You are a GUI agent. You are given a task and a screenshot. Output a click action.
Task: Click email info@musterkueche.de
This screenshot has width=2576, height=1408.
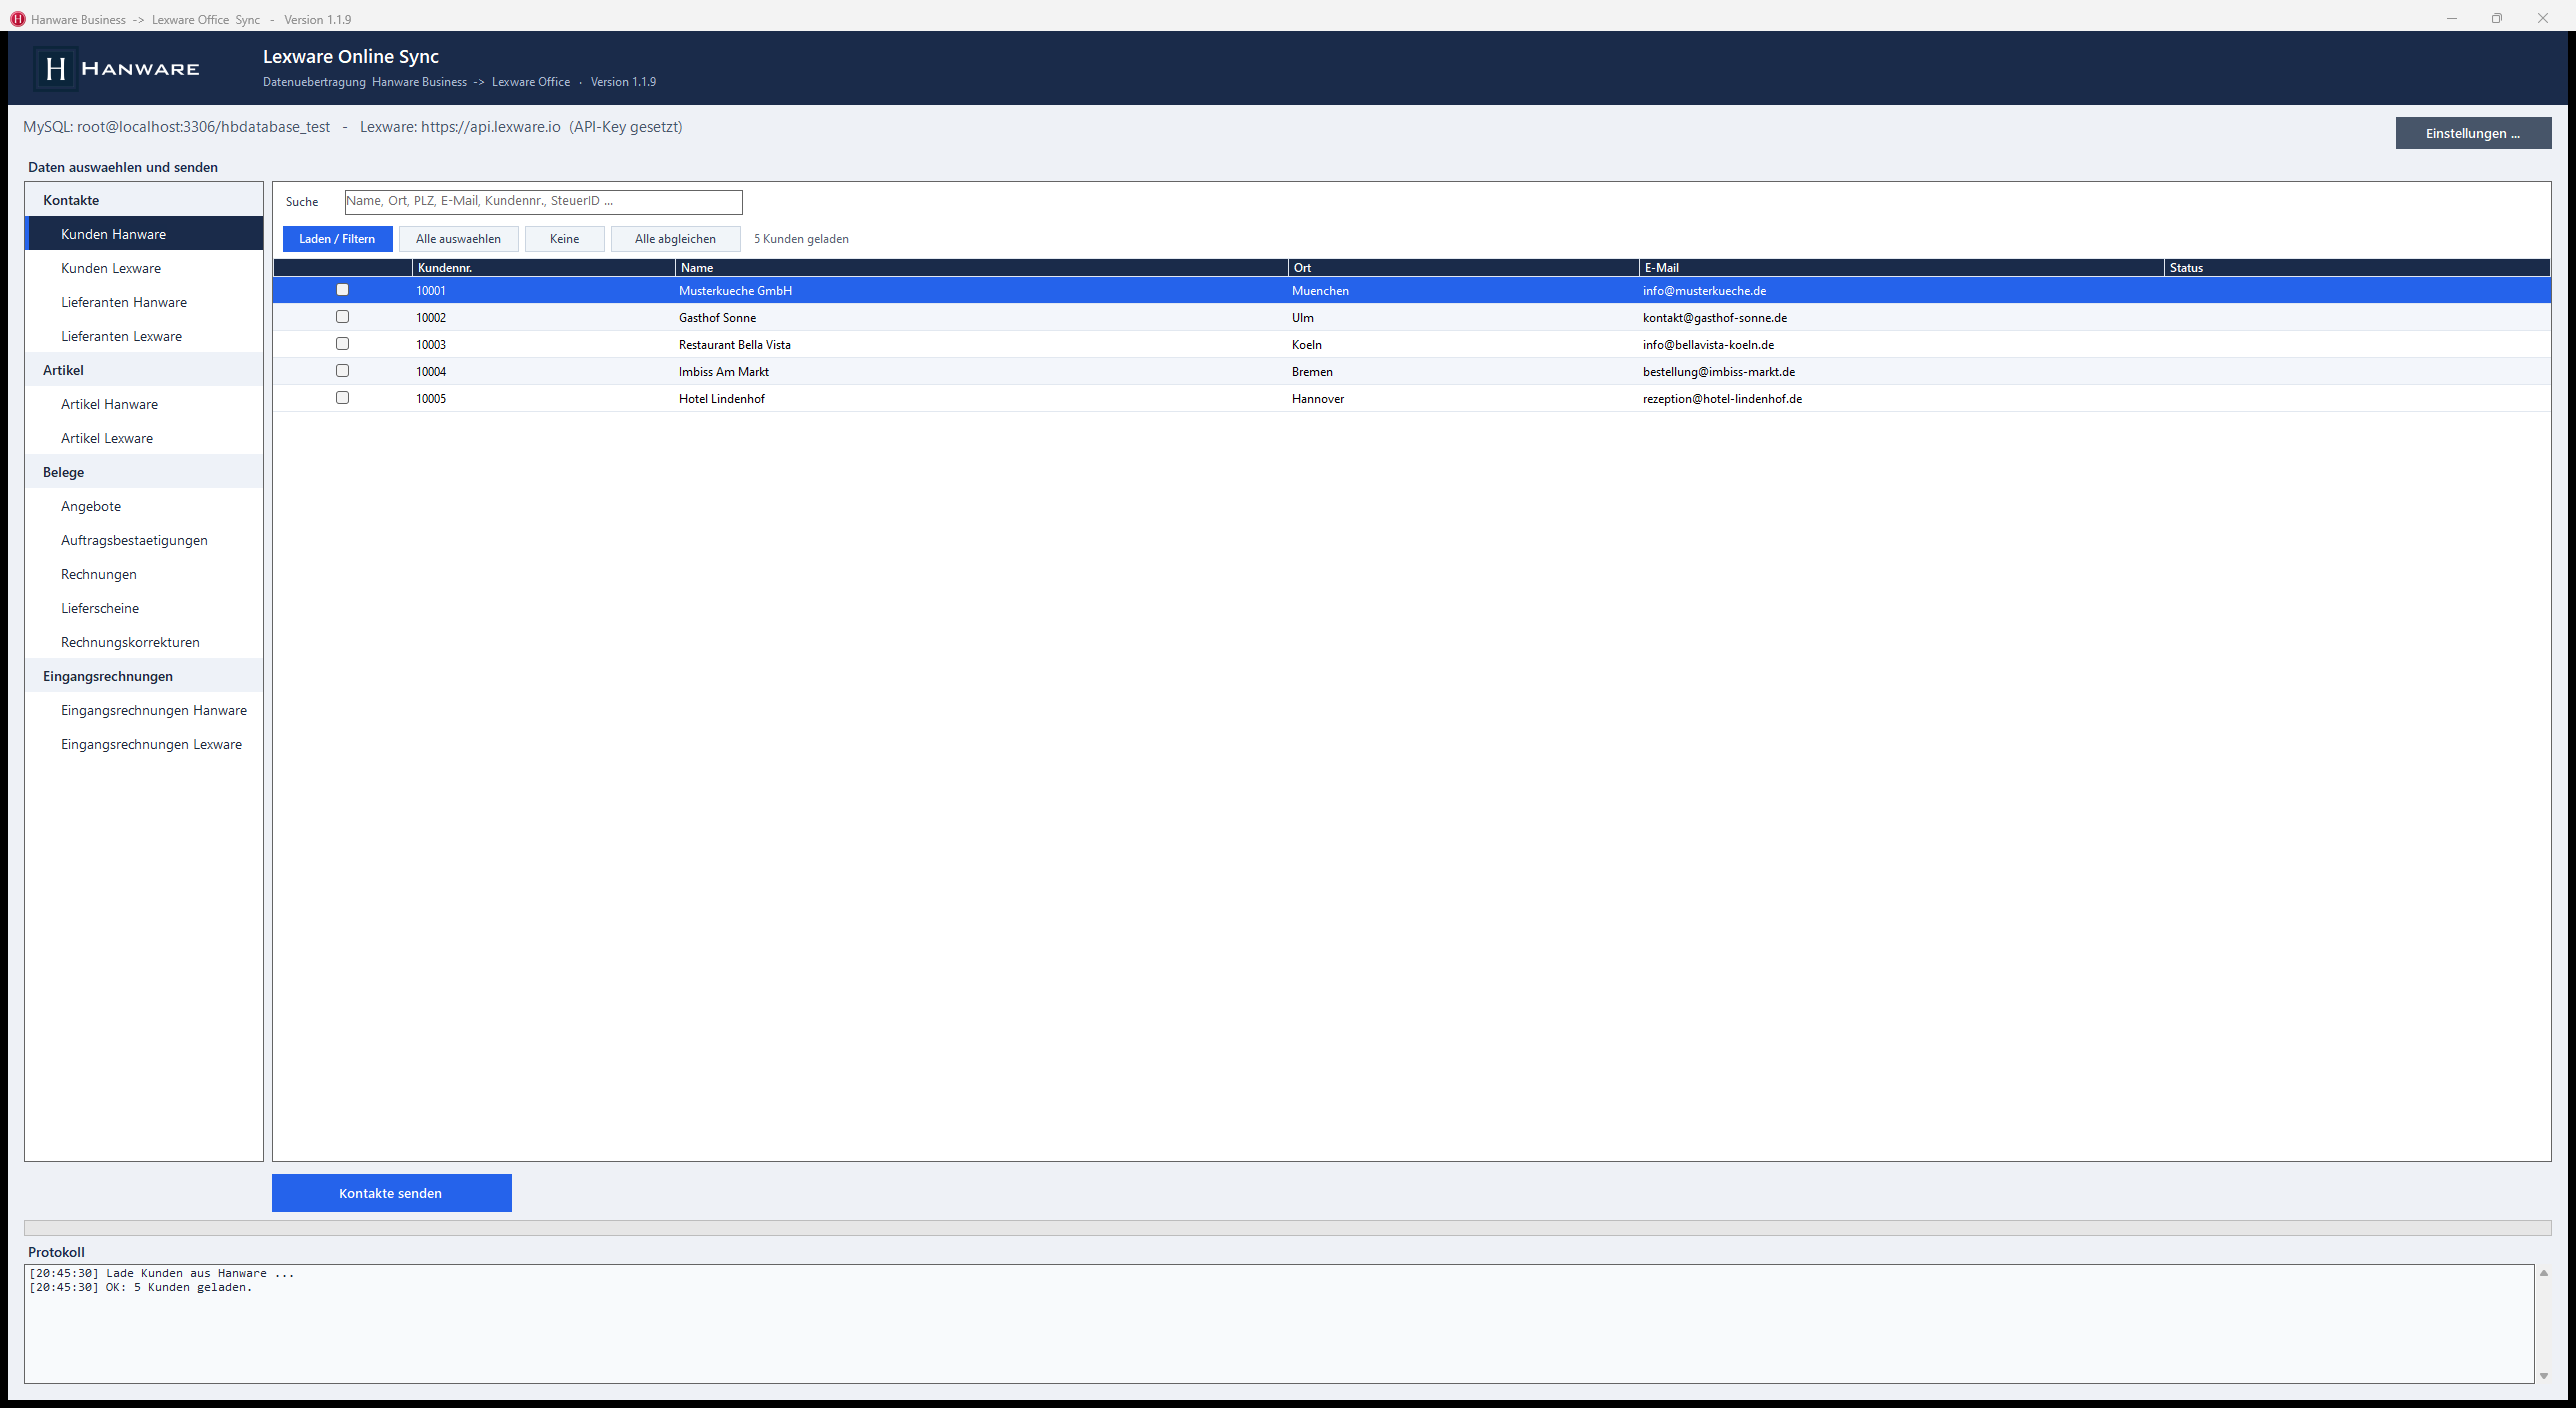[1704, 291]
